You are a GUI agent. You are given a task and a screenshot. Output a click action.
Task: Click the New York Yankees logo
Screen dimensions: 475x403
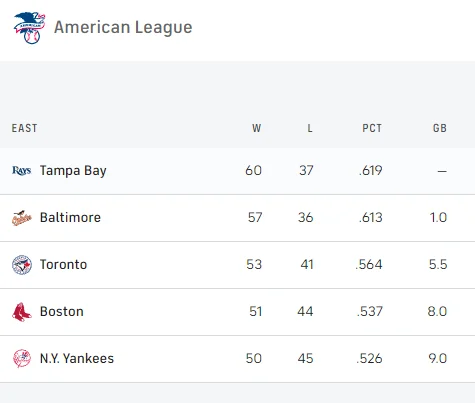[22, 359]
